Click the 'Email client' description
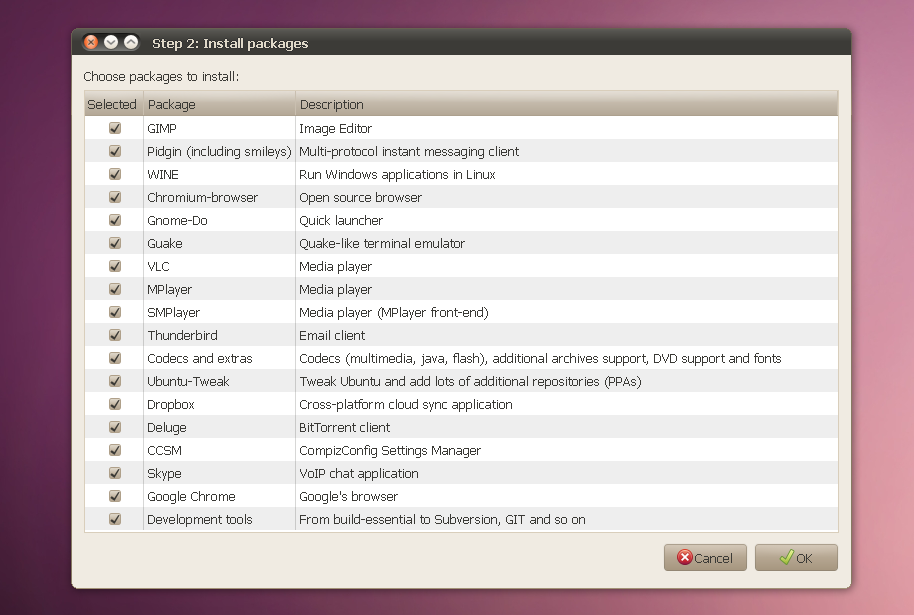This screenshot has height=615, width=914. pos(332,336)
